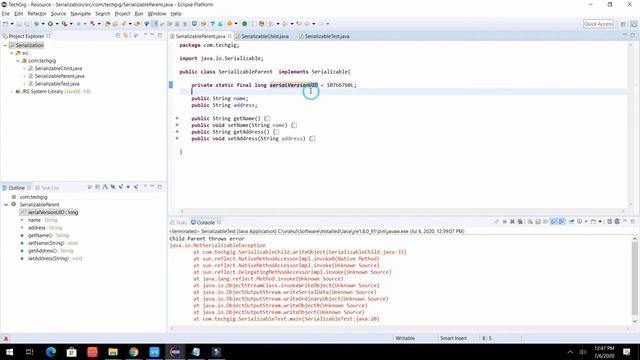Viewport: 640px width, 360px height.
Task: Collapse the src folder node
Action: pyautogui.click(x=11, y=53)
